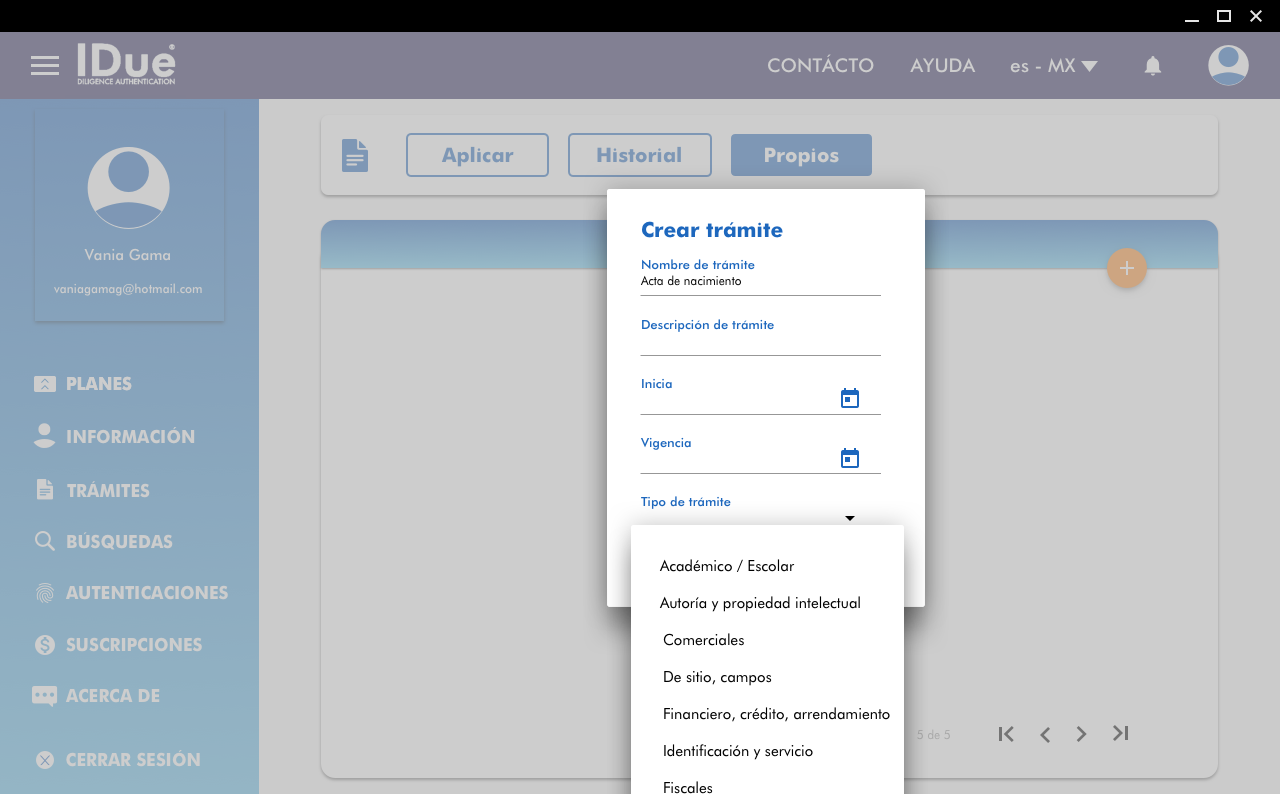Expand the es - MX language dropdown
Viewport: 1280px width, 794px height.
[x=1054, y=66]
